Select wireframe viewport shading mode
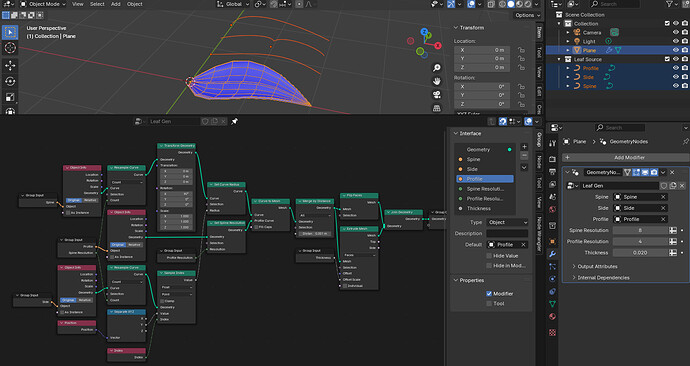This screenshot has height=366, width=690. point(502,4)
